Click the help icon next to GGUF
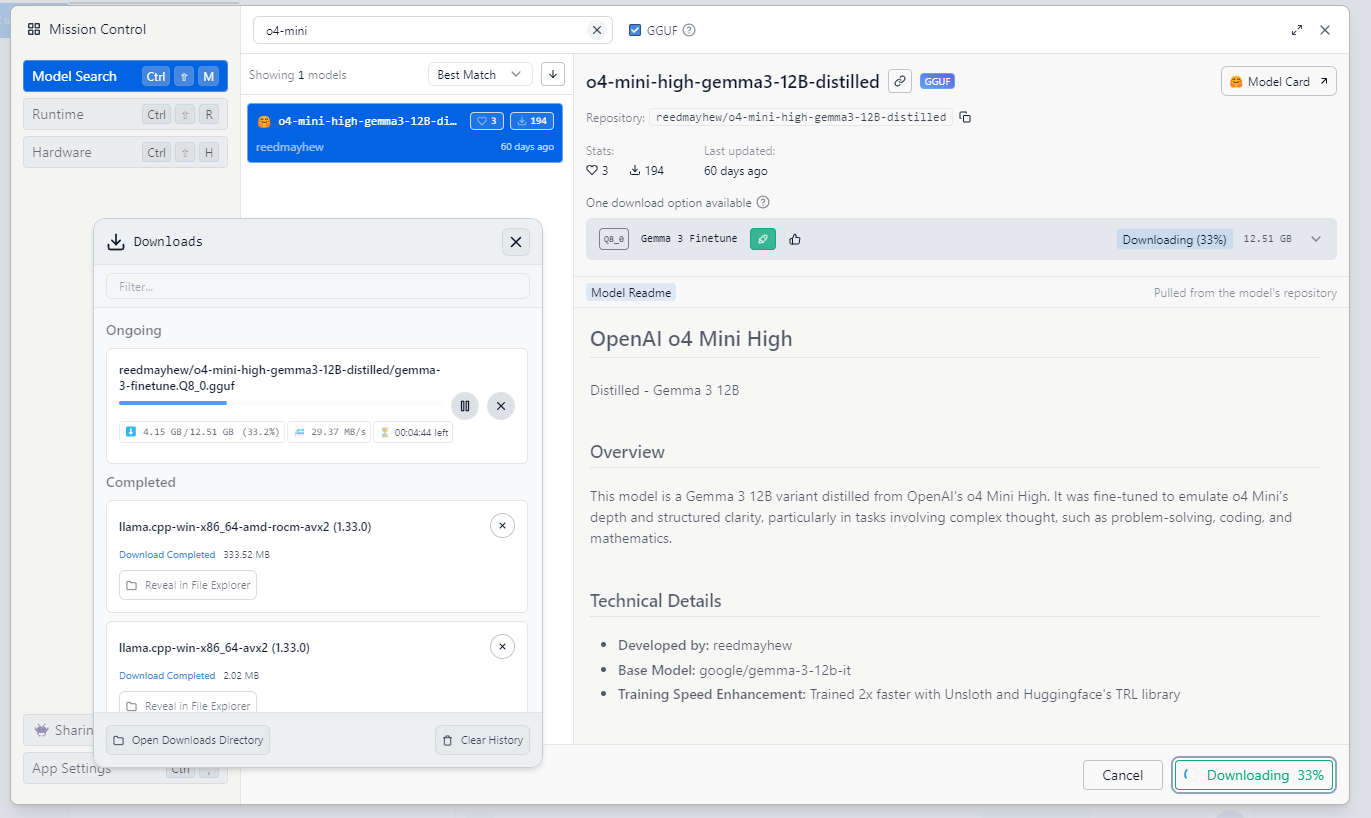Screen dimensions: 1371x818 coord(689,30)
